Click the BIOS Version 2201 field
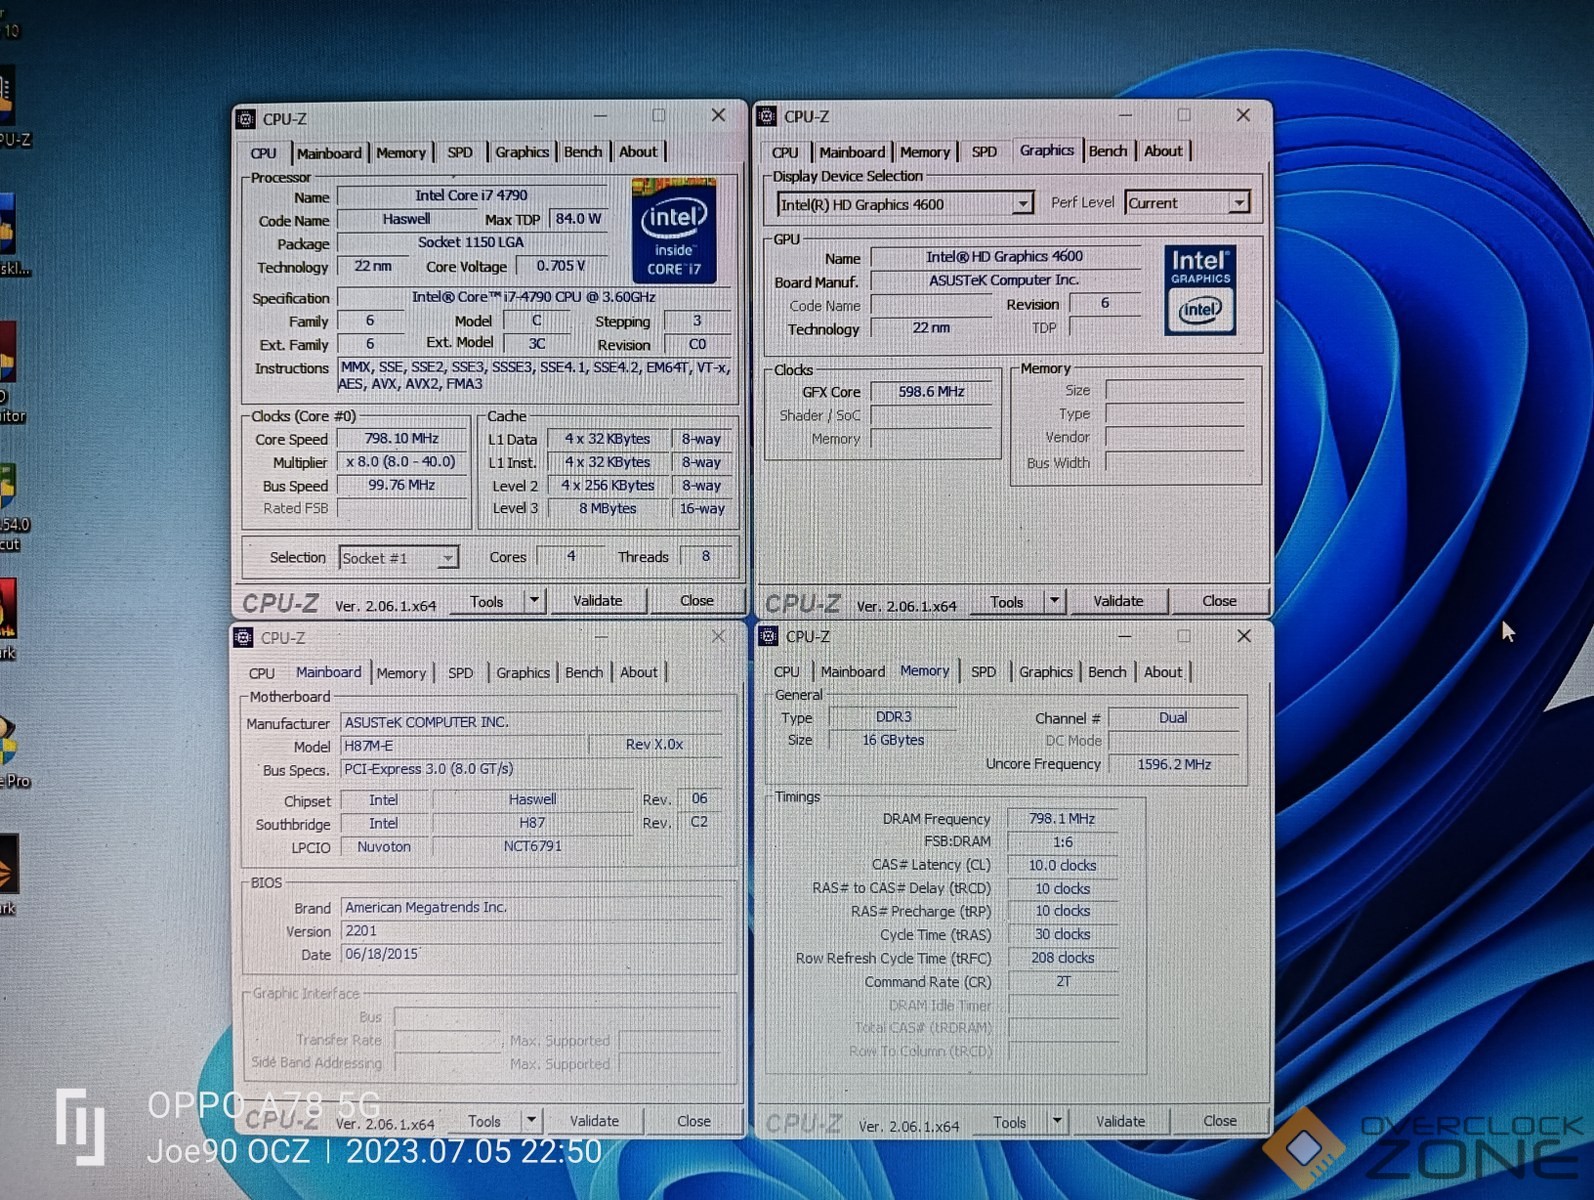The height and width of the screenshot is (1200, 1594). pos(530,931)
